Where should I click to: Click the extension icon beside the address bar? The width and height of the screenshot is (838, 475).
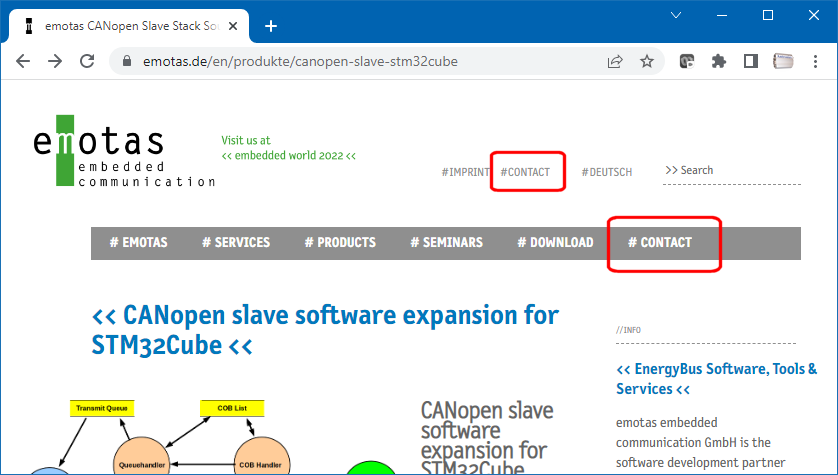point(687,61)
